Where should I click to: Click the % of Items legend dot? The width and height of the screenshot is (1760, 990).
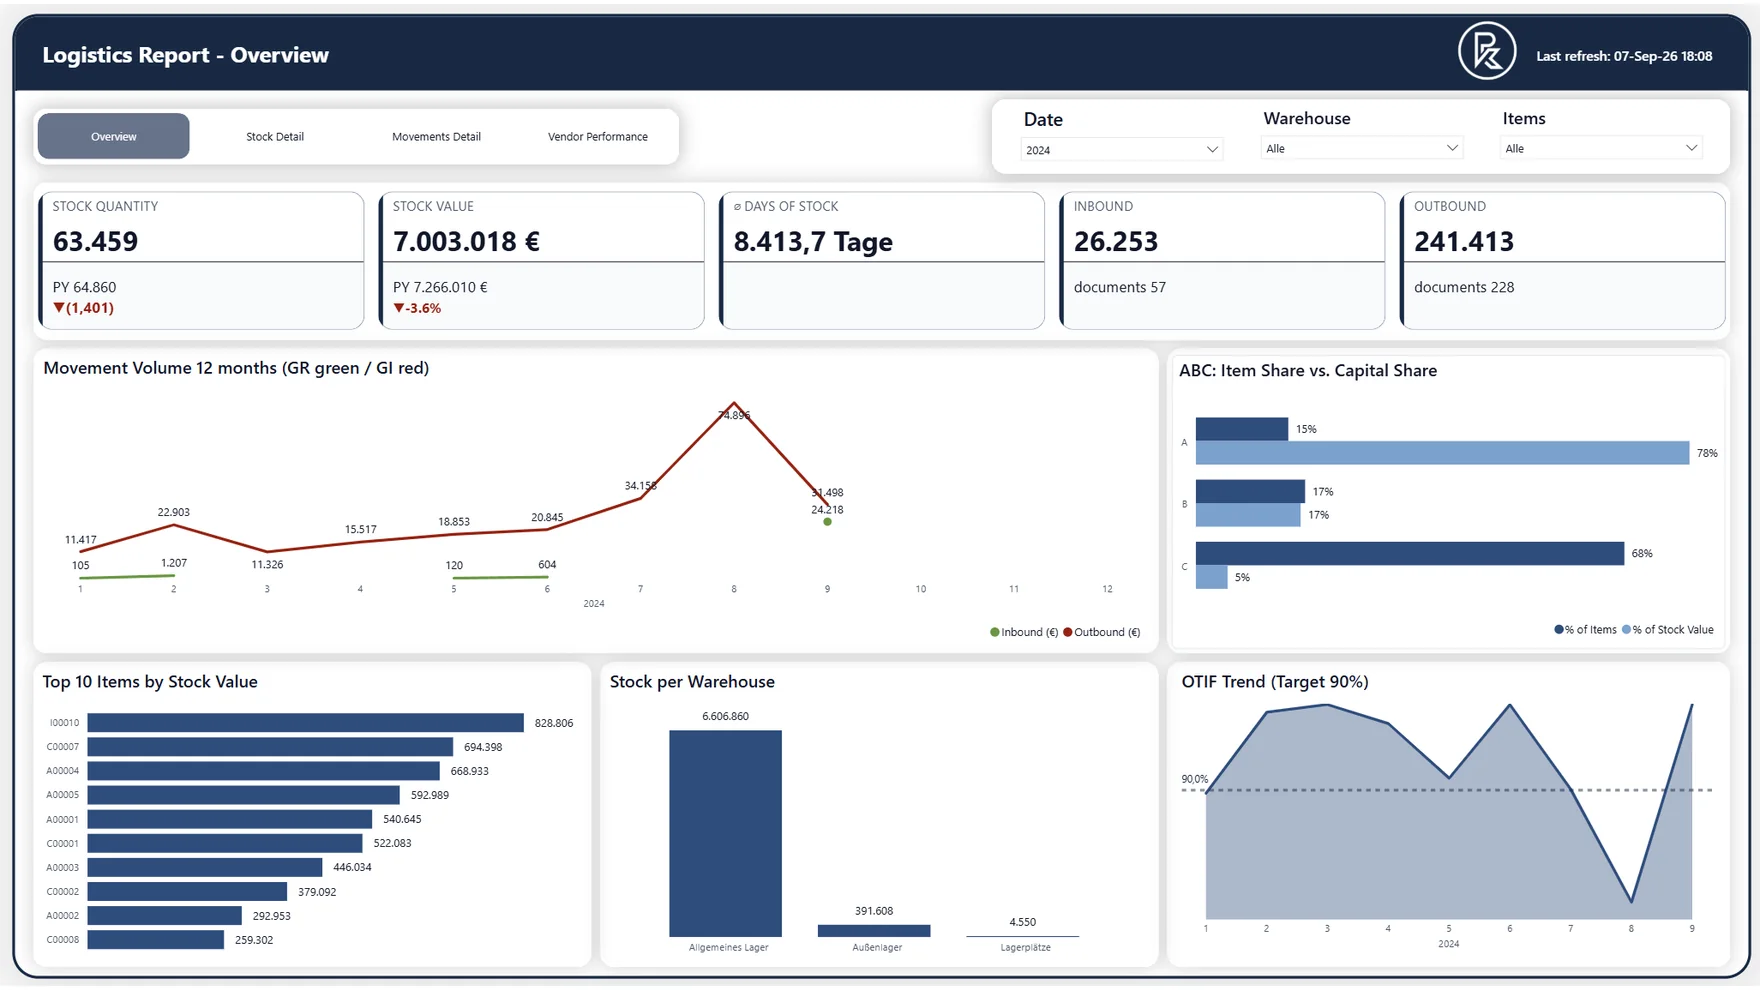[1559, 630]
